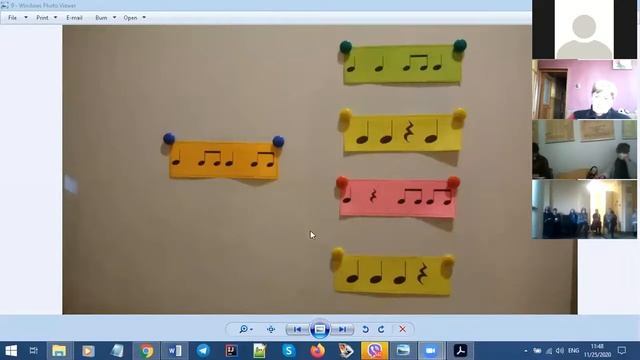Open the zoom magnifier control
Viewport: 640px width, 360px height.
[246, 329]
